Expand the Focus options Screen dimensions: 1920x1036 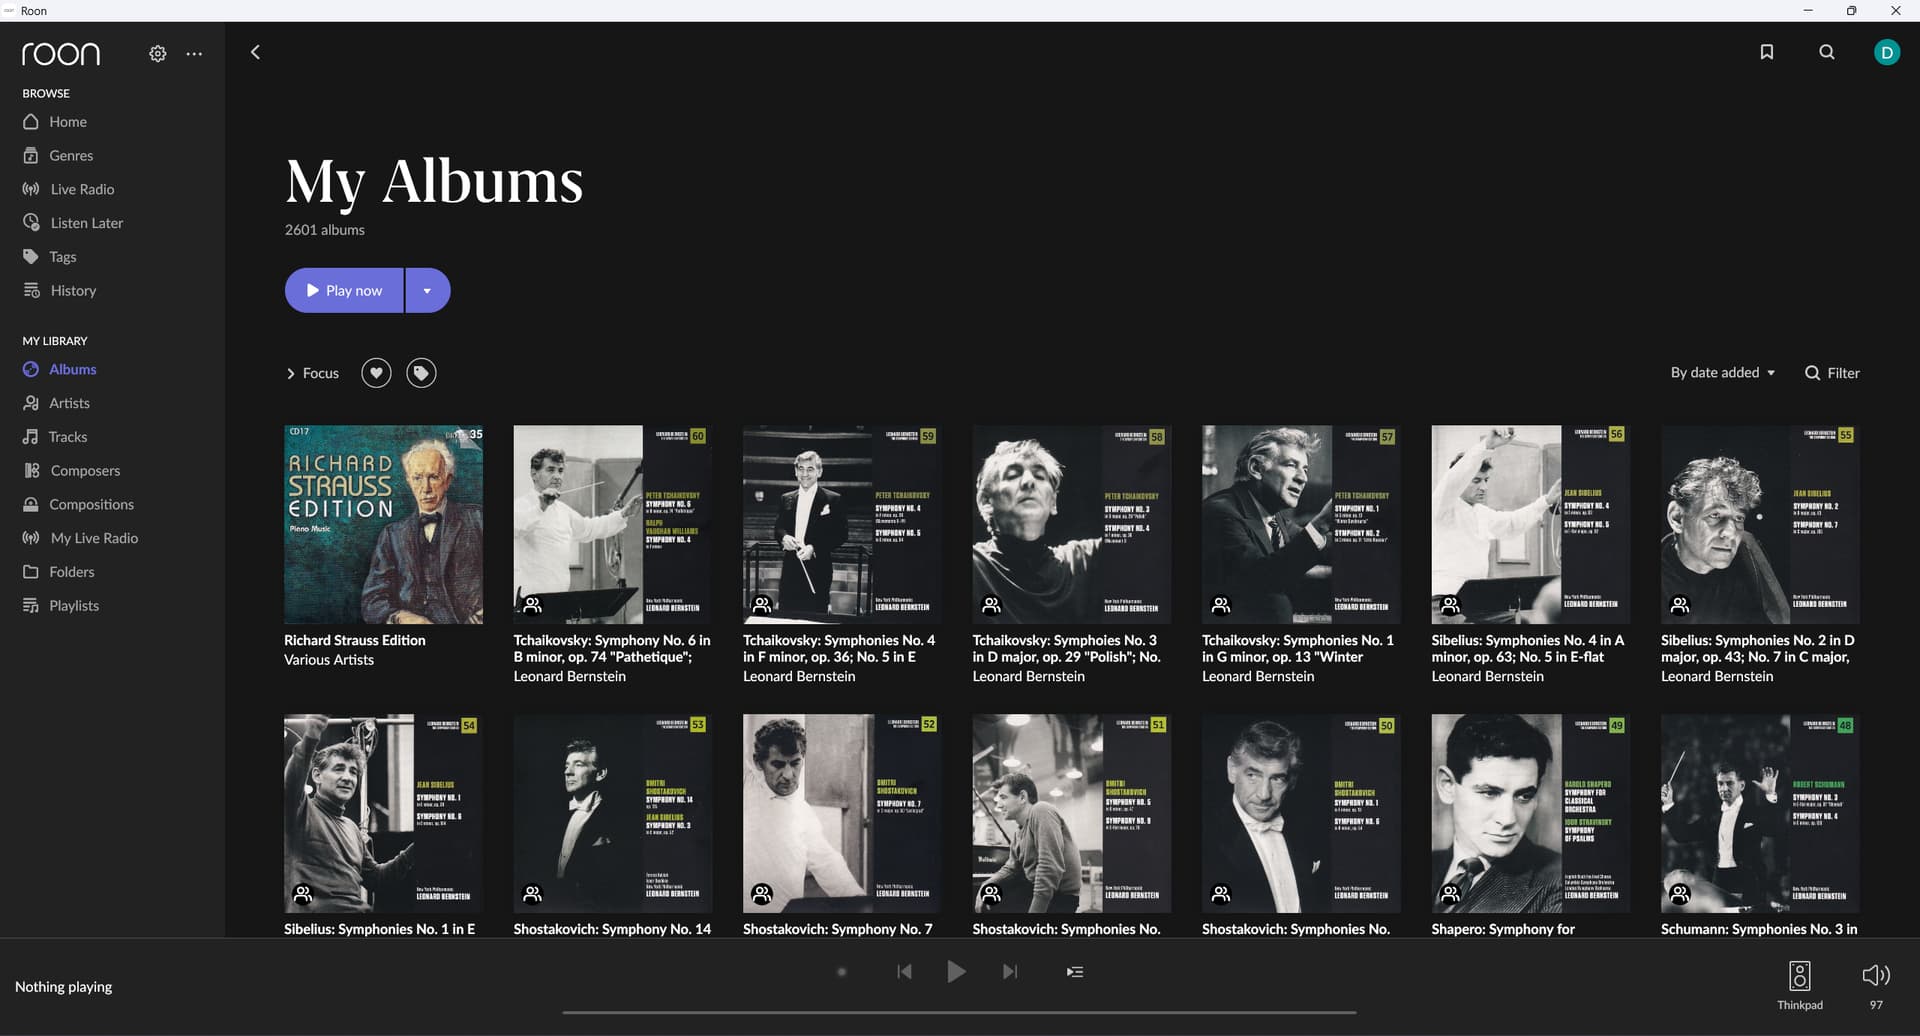pyautogui.click(x=313, y=373)
